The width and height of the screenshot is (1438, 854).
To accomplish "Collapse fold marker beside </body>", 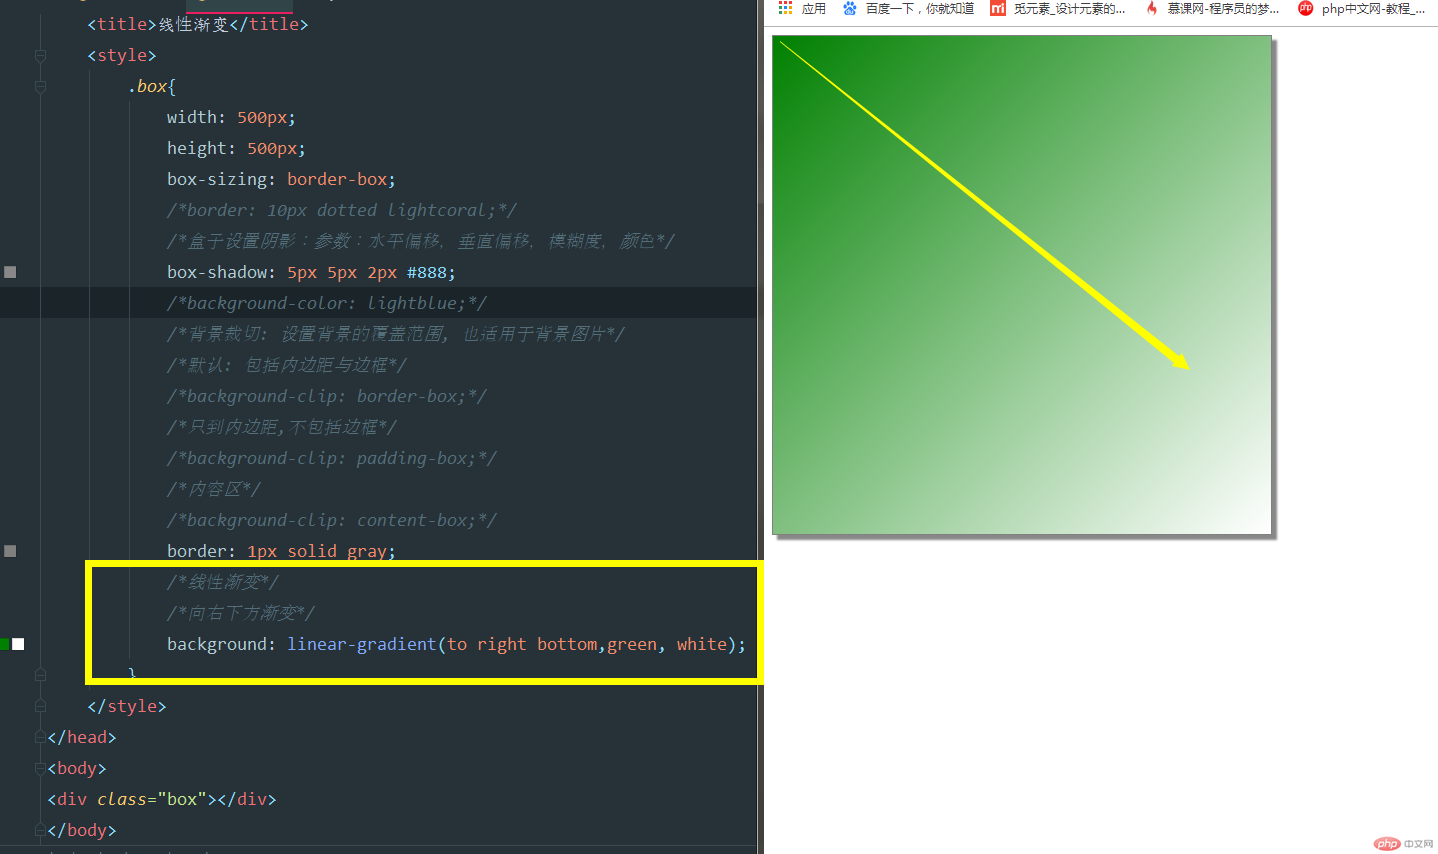I will click(x=40, y=830).
